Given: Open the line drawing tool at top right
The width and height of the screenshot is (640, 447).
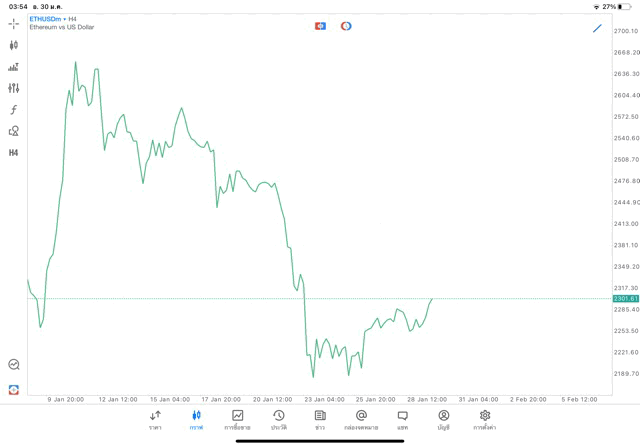Looking at the screenshot, I should click(x=597, y=28).
